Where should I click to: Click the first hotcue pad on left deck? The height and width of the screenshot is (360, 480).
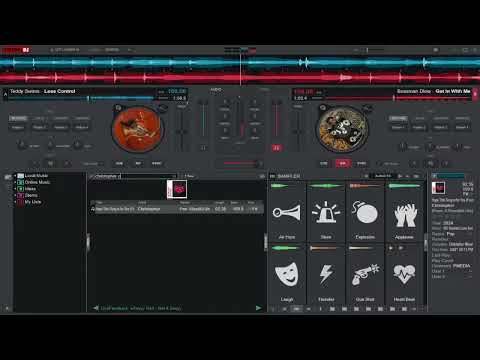pyautogui.click(x=18, y=127)
